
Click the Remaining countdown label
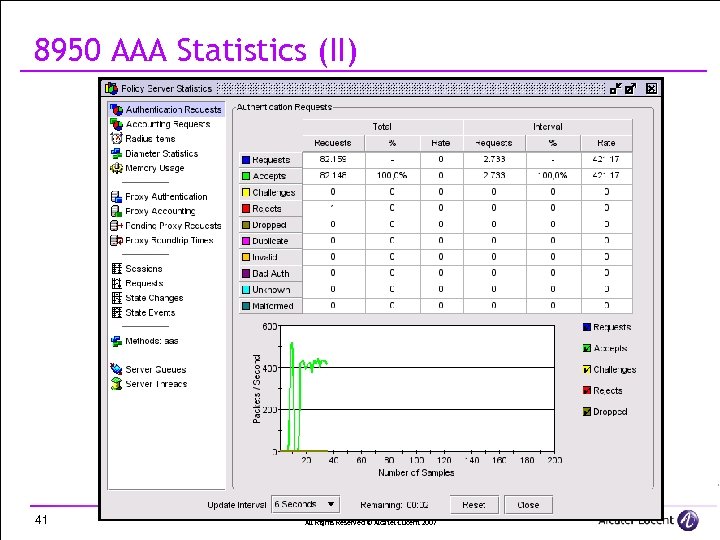(394, 505)
